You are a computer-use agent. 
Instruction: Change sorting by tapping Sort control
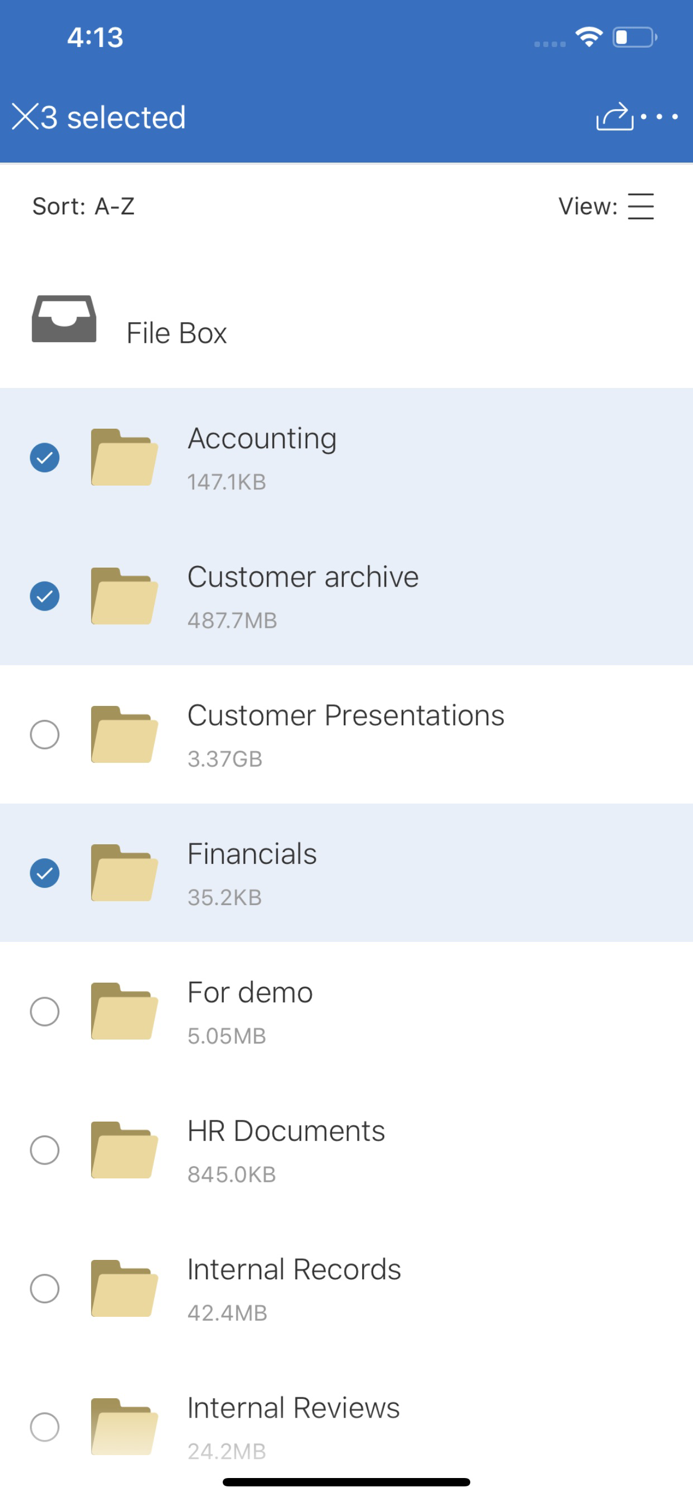[83, 207]
